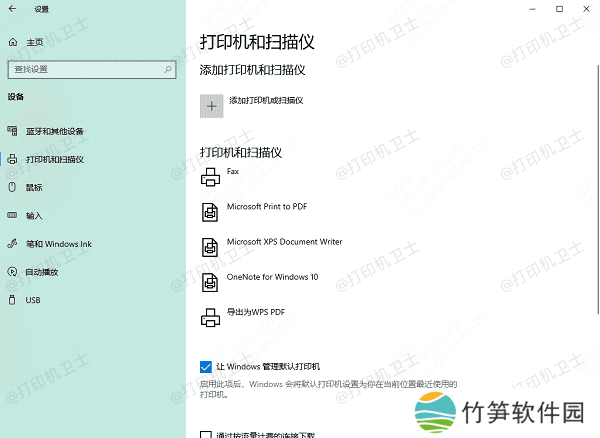Open the 自动播放 settings page

(x=42, y=272)
